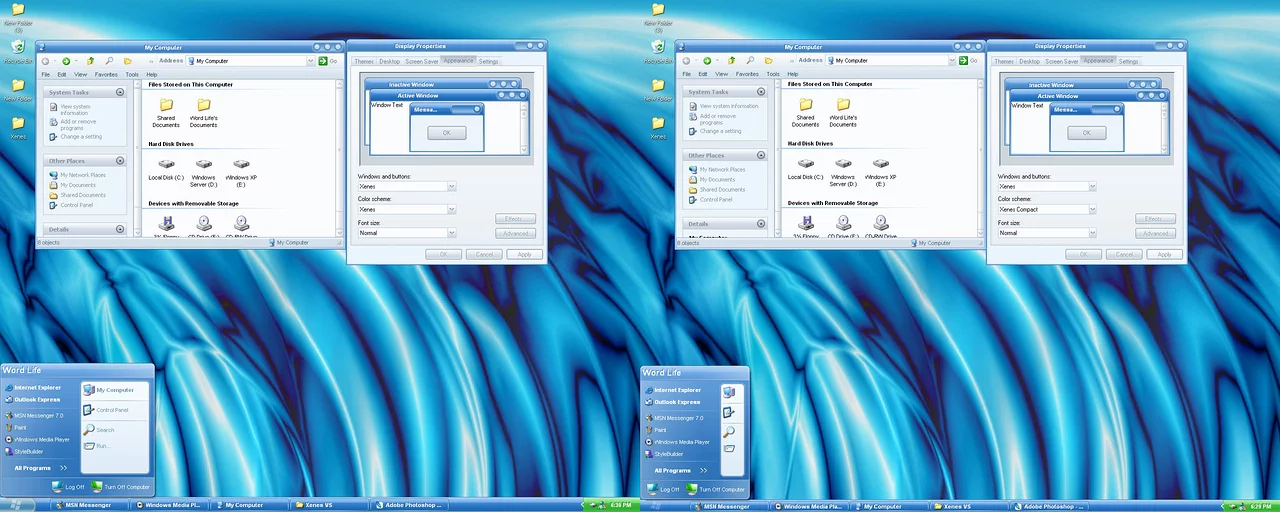Switch to Desktop tab in the Xenes Compact dialog

(1029, 62)
